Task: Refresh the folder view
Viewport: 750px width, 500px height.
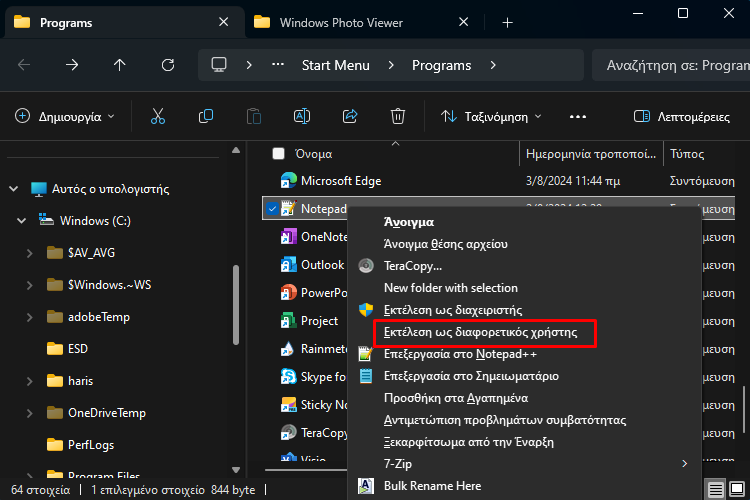Action: click(168, 65)
